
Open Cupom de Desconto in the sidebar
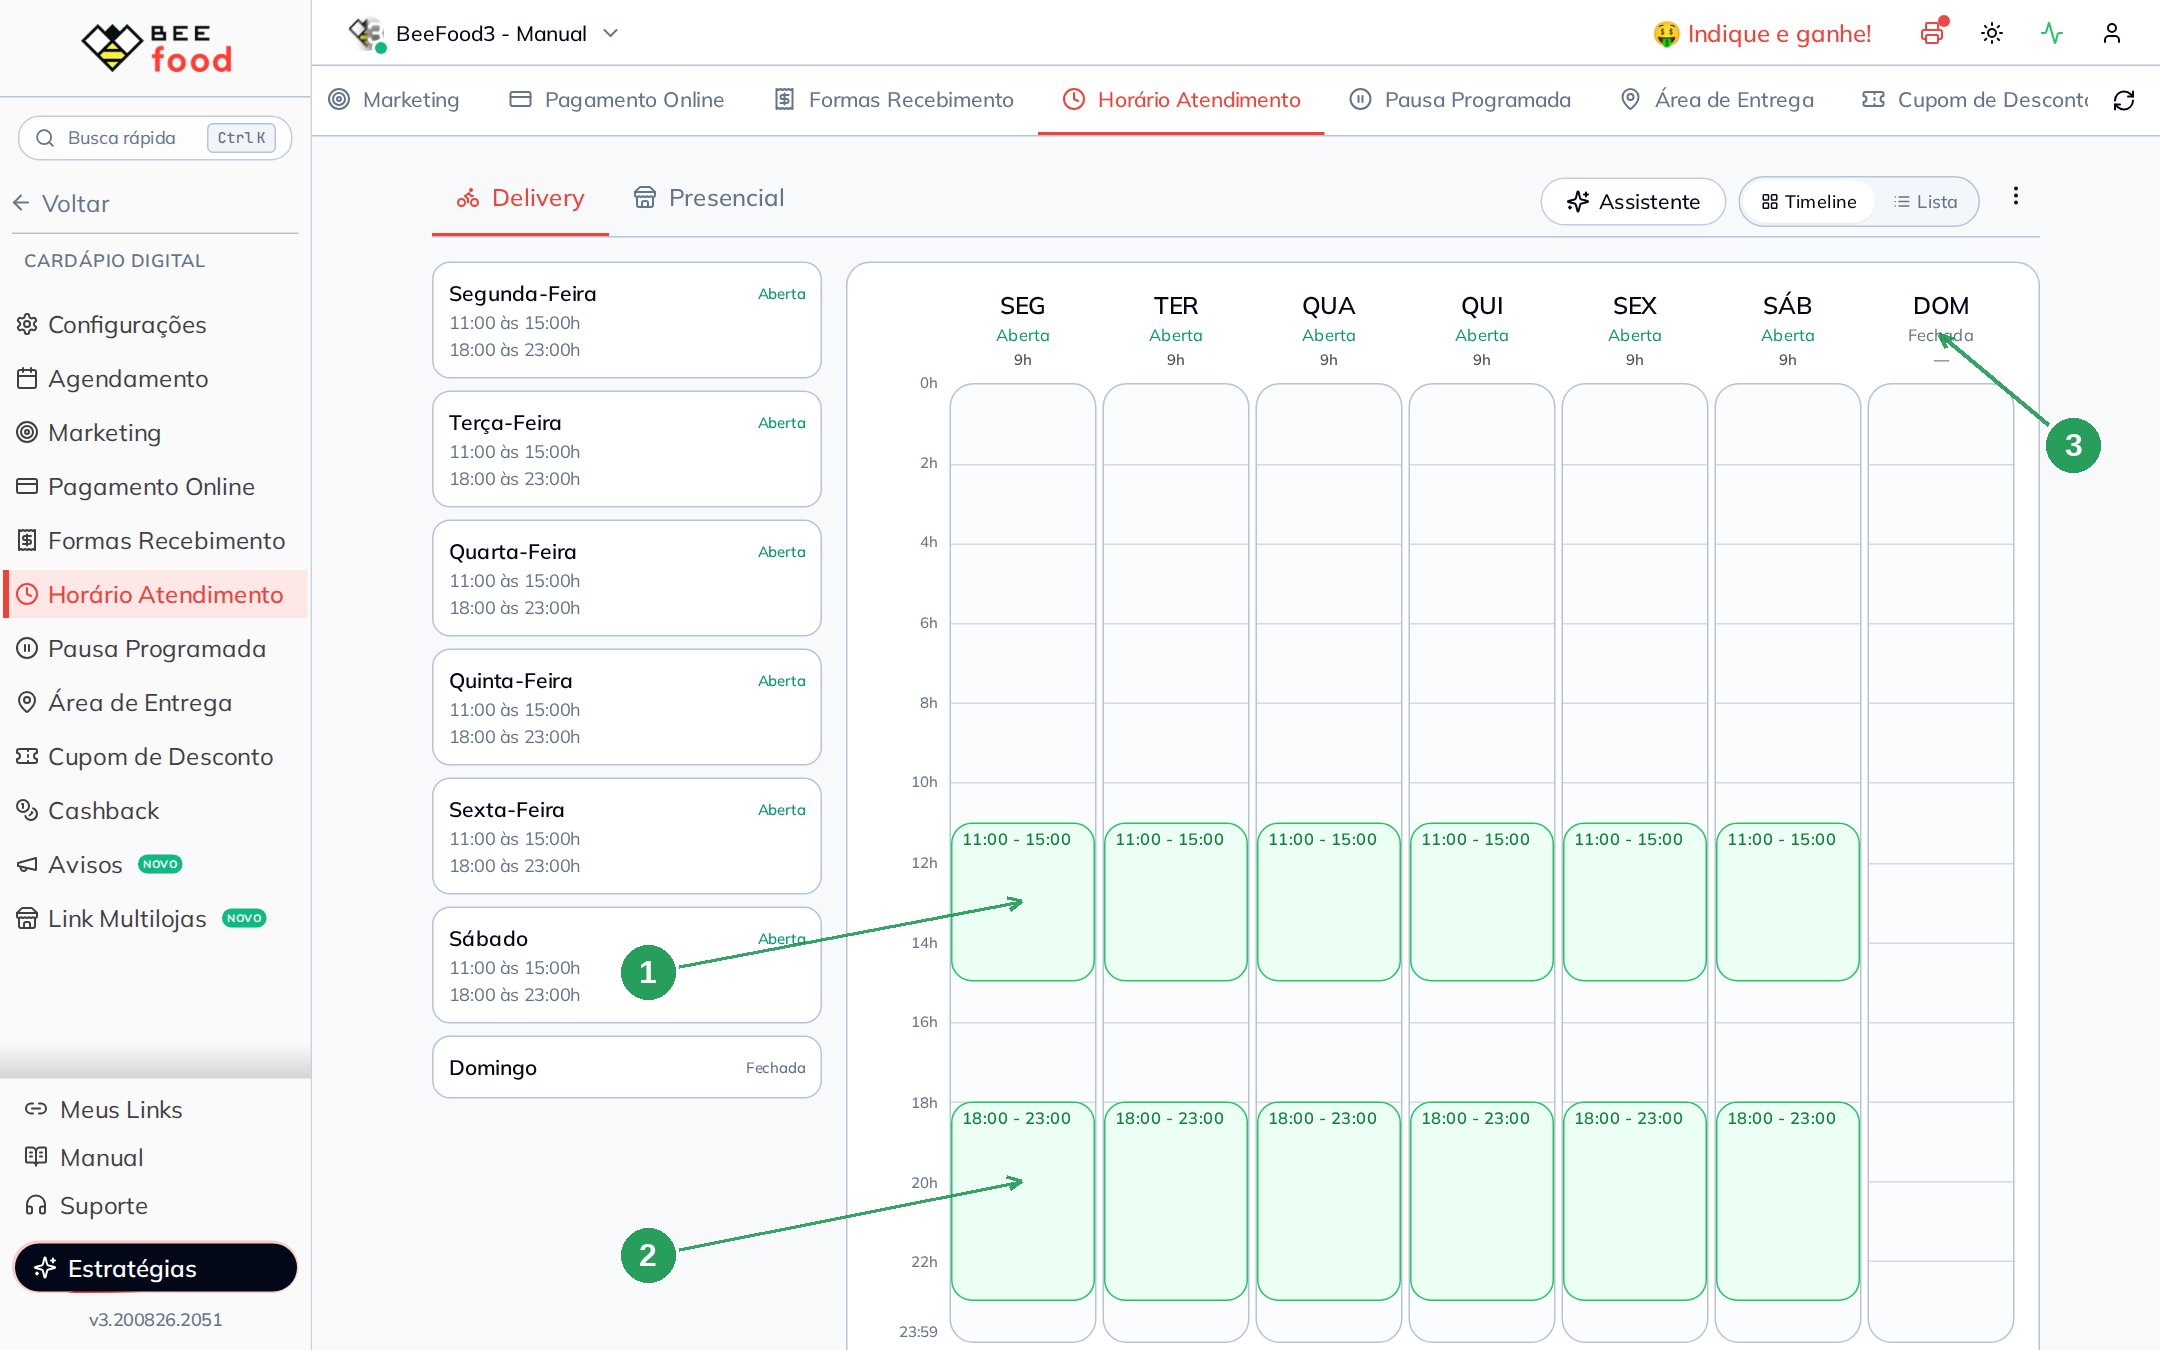click(156, 756)
